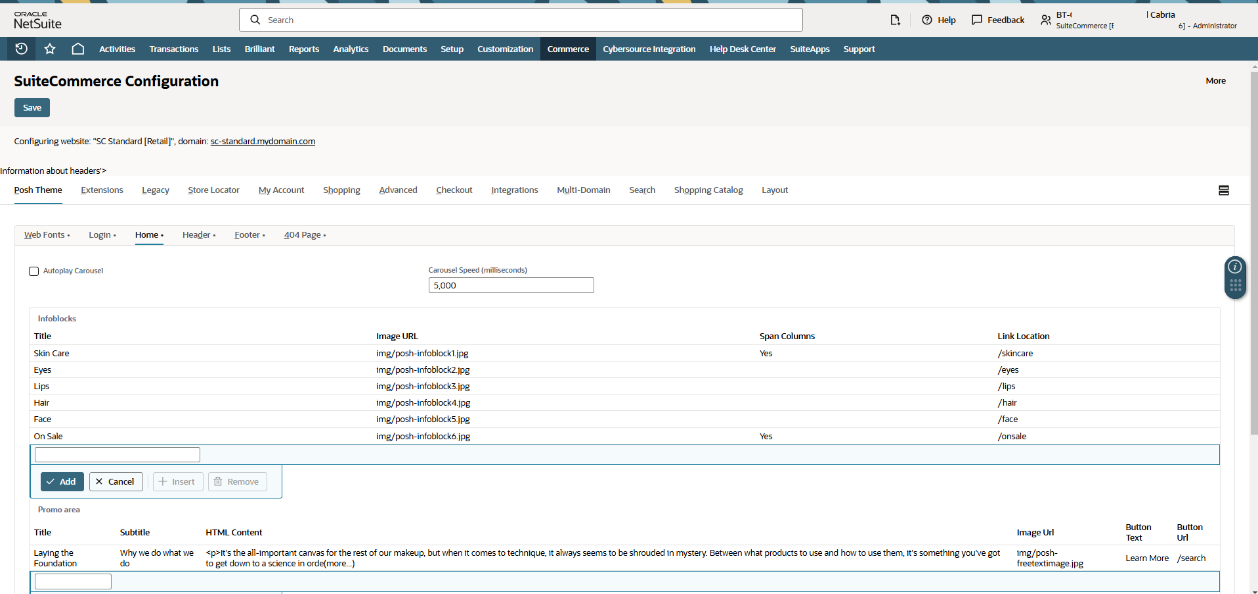1258x594 pixels.
Task: Switch to the Search tab
Action: click(x=642, y=190)
